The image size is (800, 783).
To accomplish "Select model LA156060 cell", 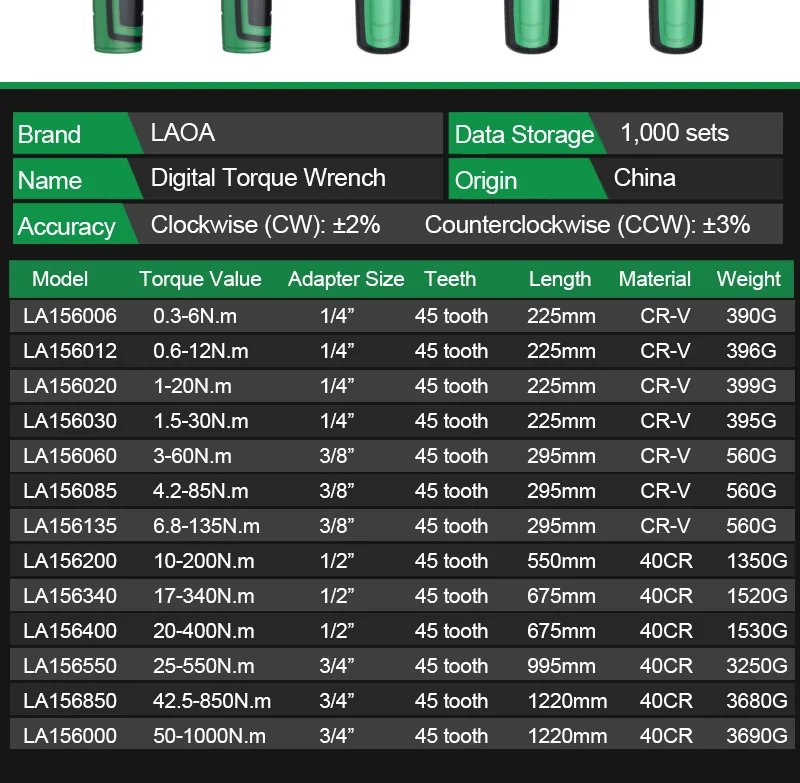I will [x=70, y=456].
